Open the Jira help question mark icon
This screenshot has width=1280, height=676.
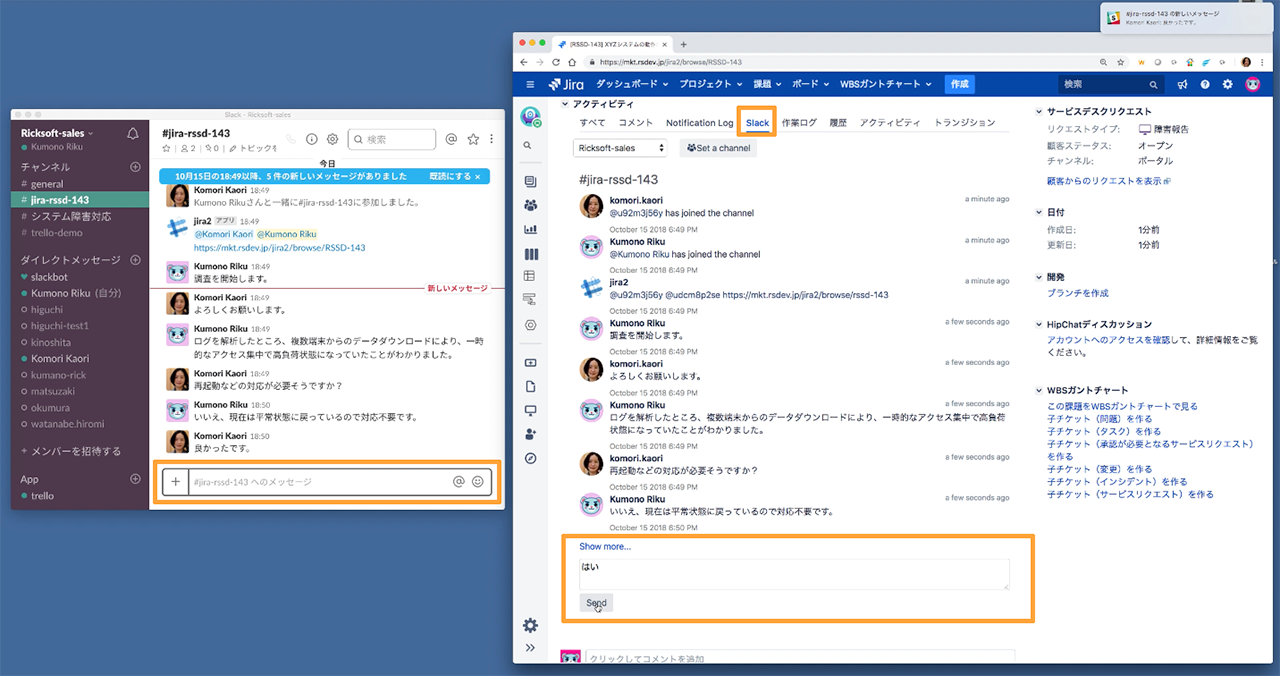click(1205, 85)
